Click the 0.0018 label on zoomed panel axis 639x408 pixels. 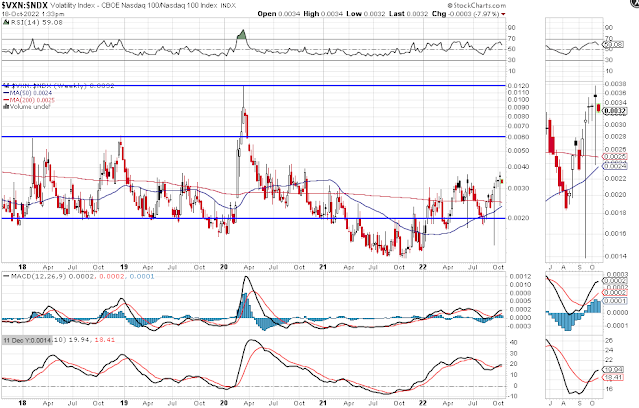point(615,213)
